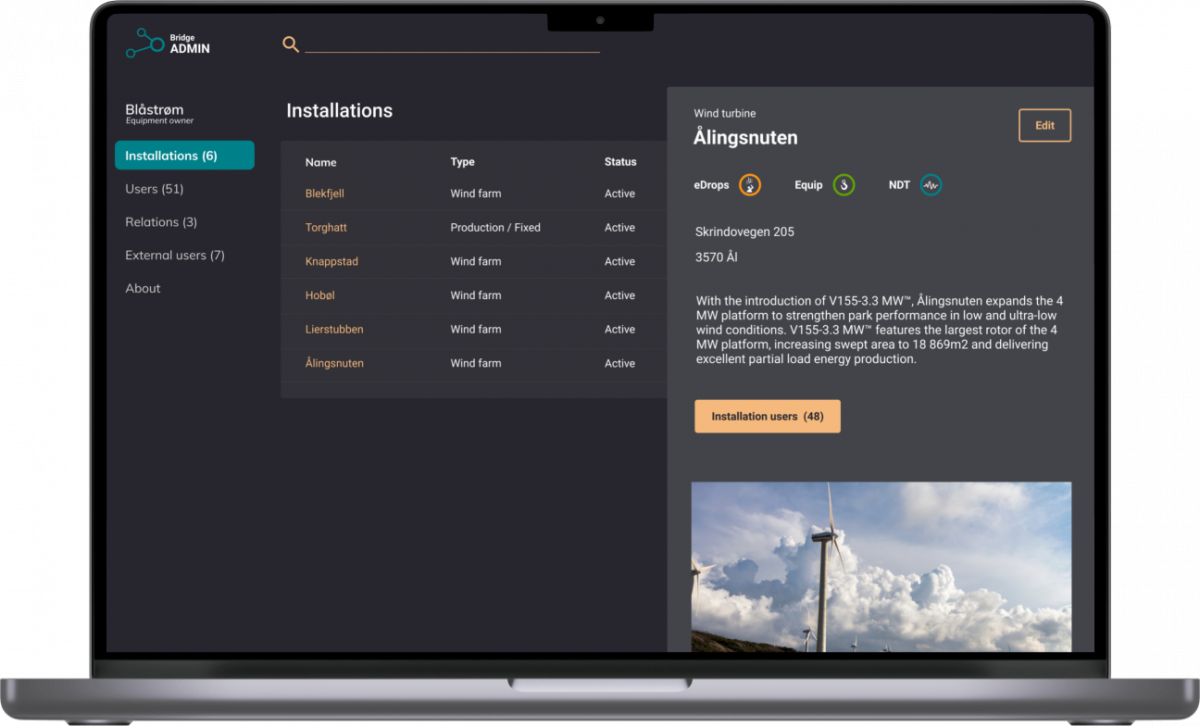The height and width of the screenshot is (726, 1200).
Task: Click the search magnifier icon
Action: (291, 45)
